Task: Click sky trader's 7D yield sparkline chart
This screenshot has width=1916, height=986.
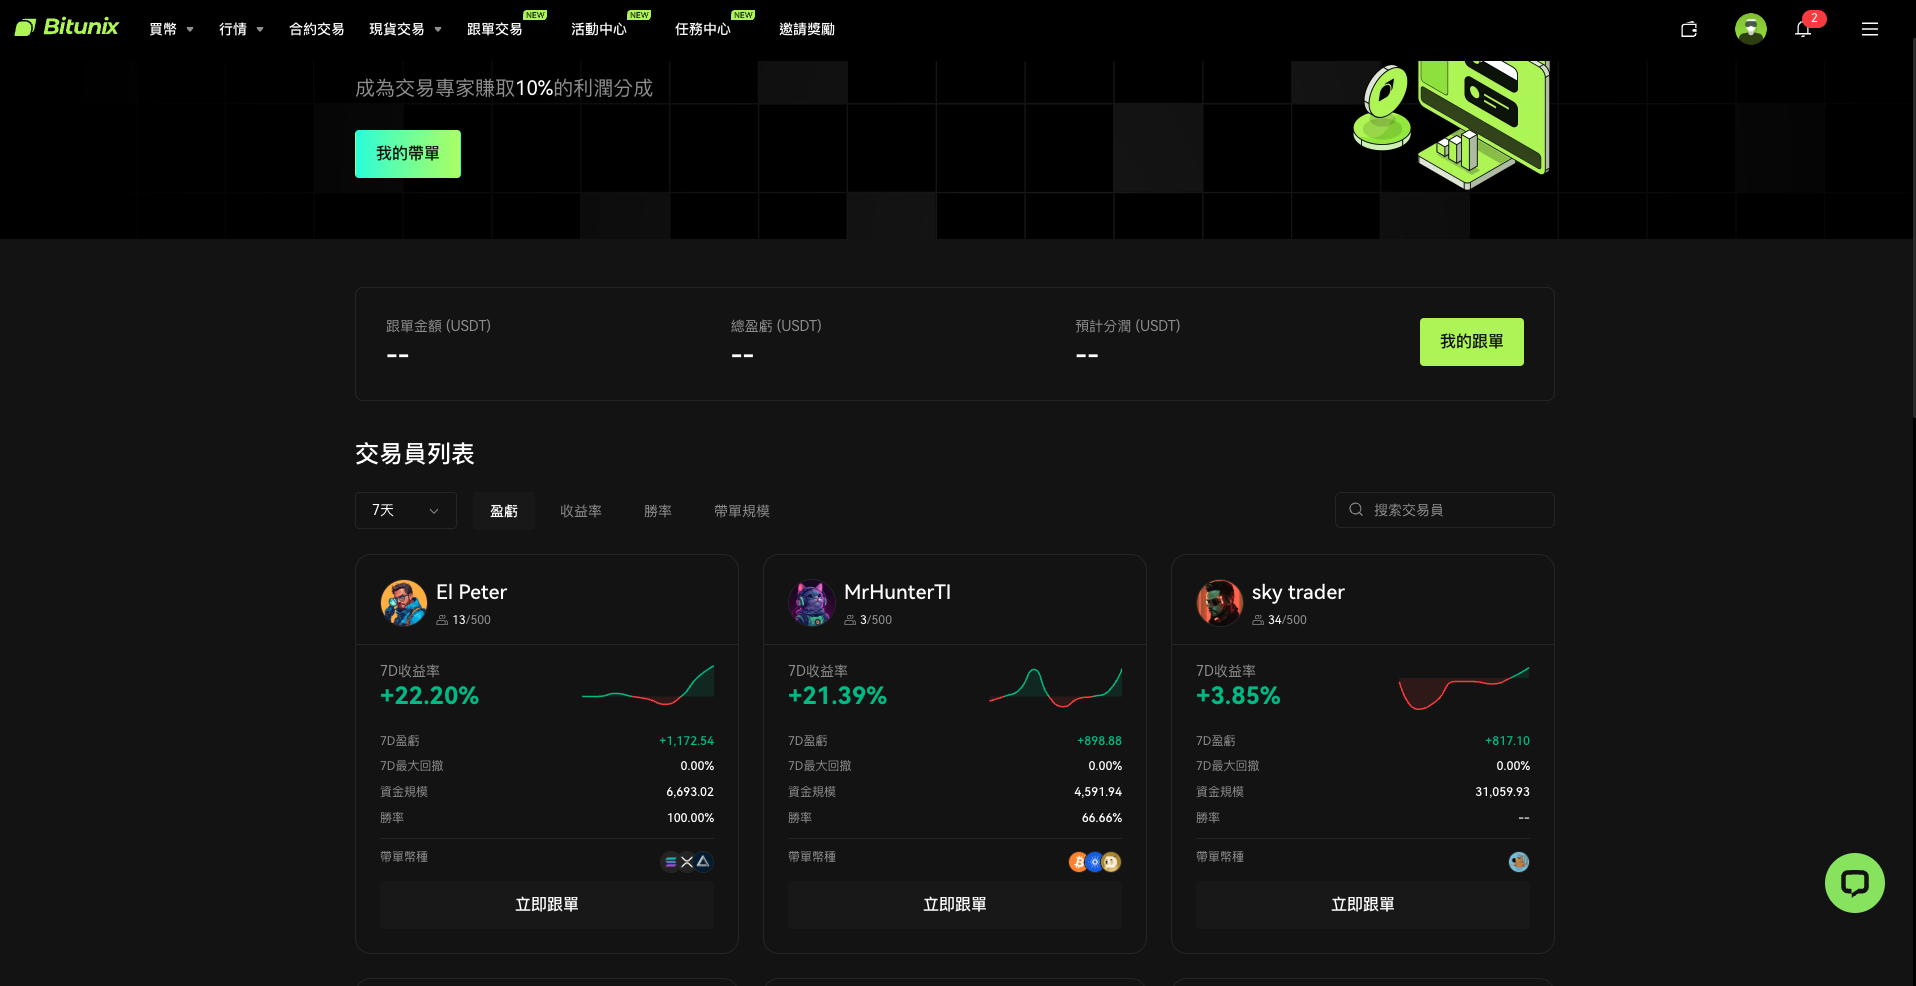Action: click(1464, 687)
